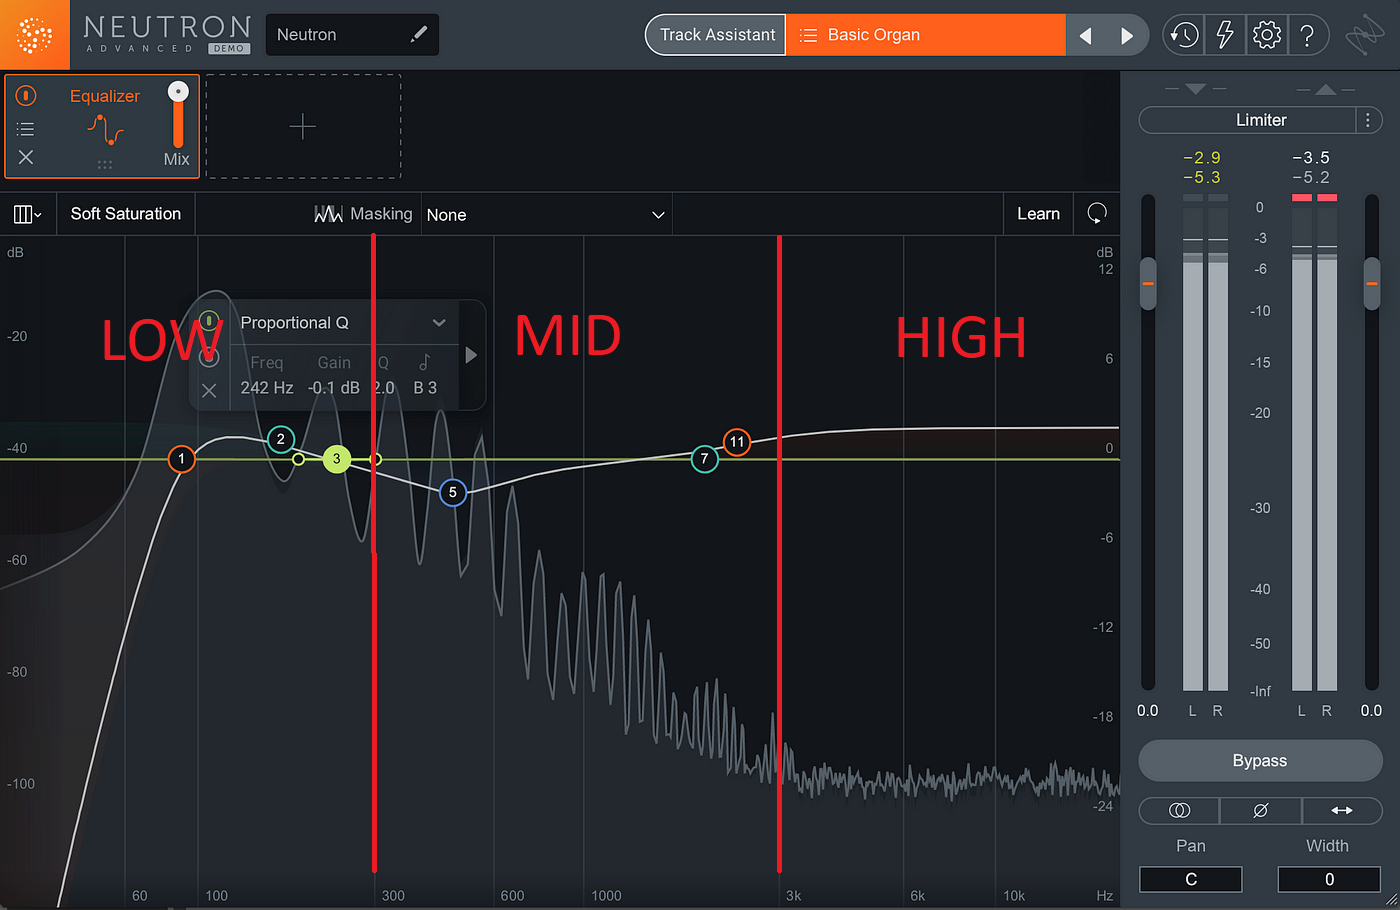Click the Equalizer curve module icon
The width and height of the screenshot is (1400, 910).
105,129
